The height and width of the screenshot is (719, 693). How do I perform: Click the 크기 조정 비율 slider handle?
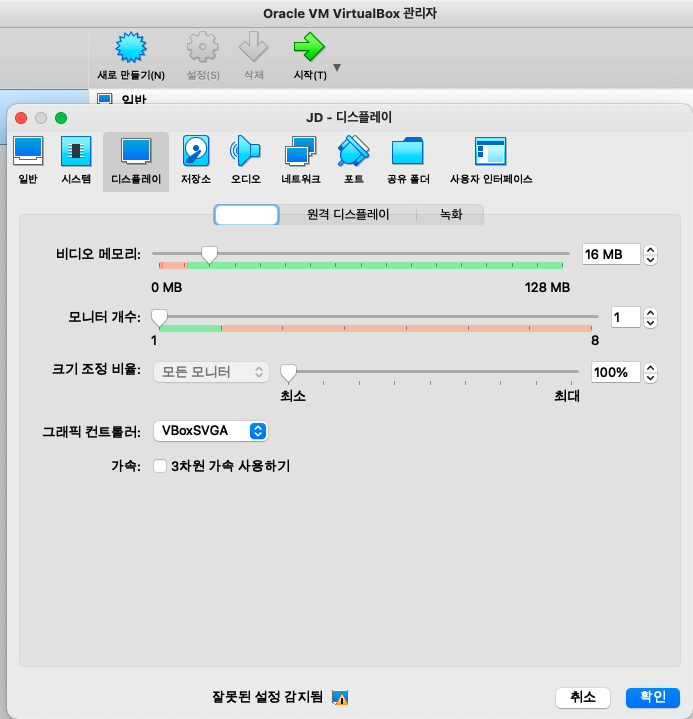pyautogui.click(x=288, y=373)
